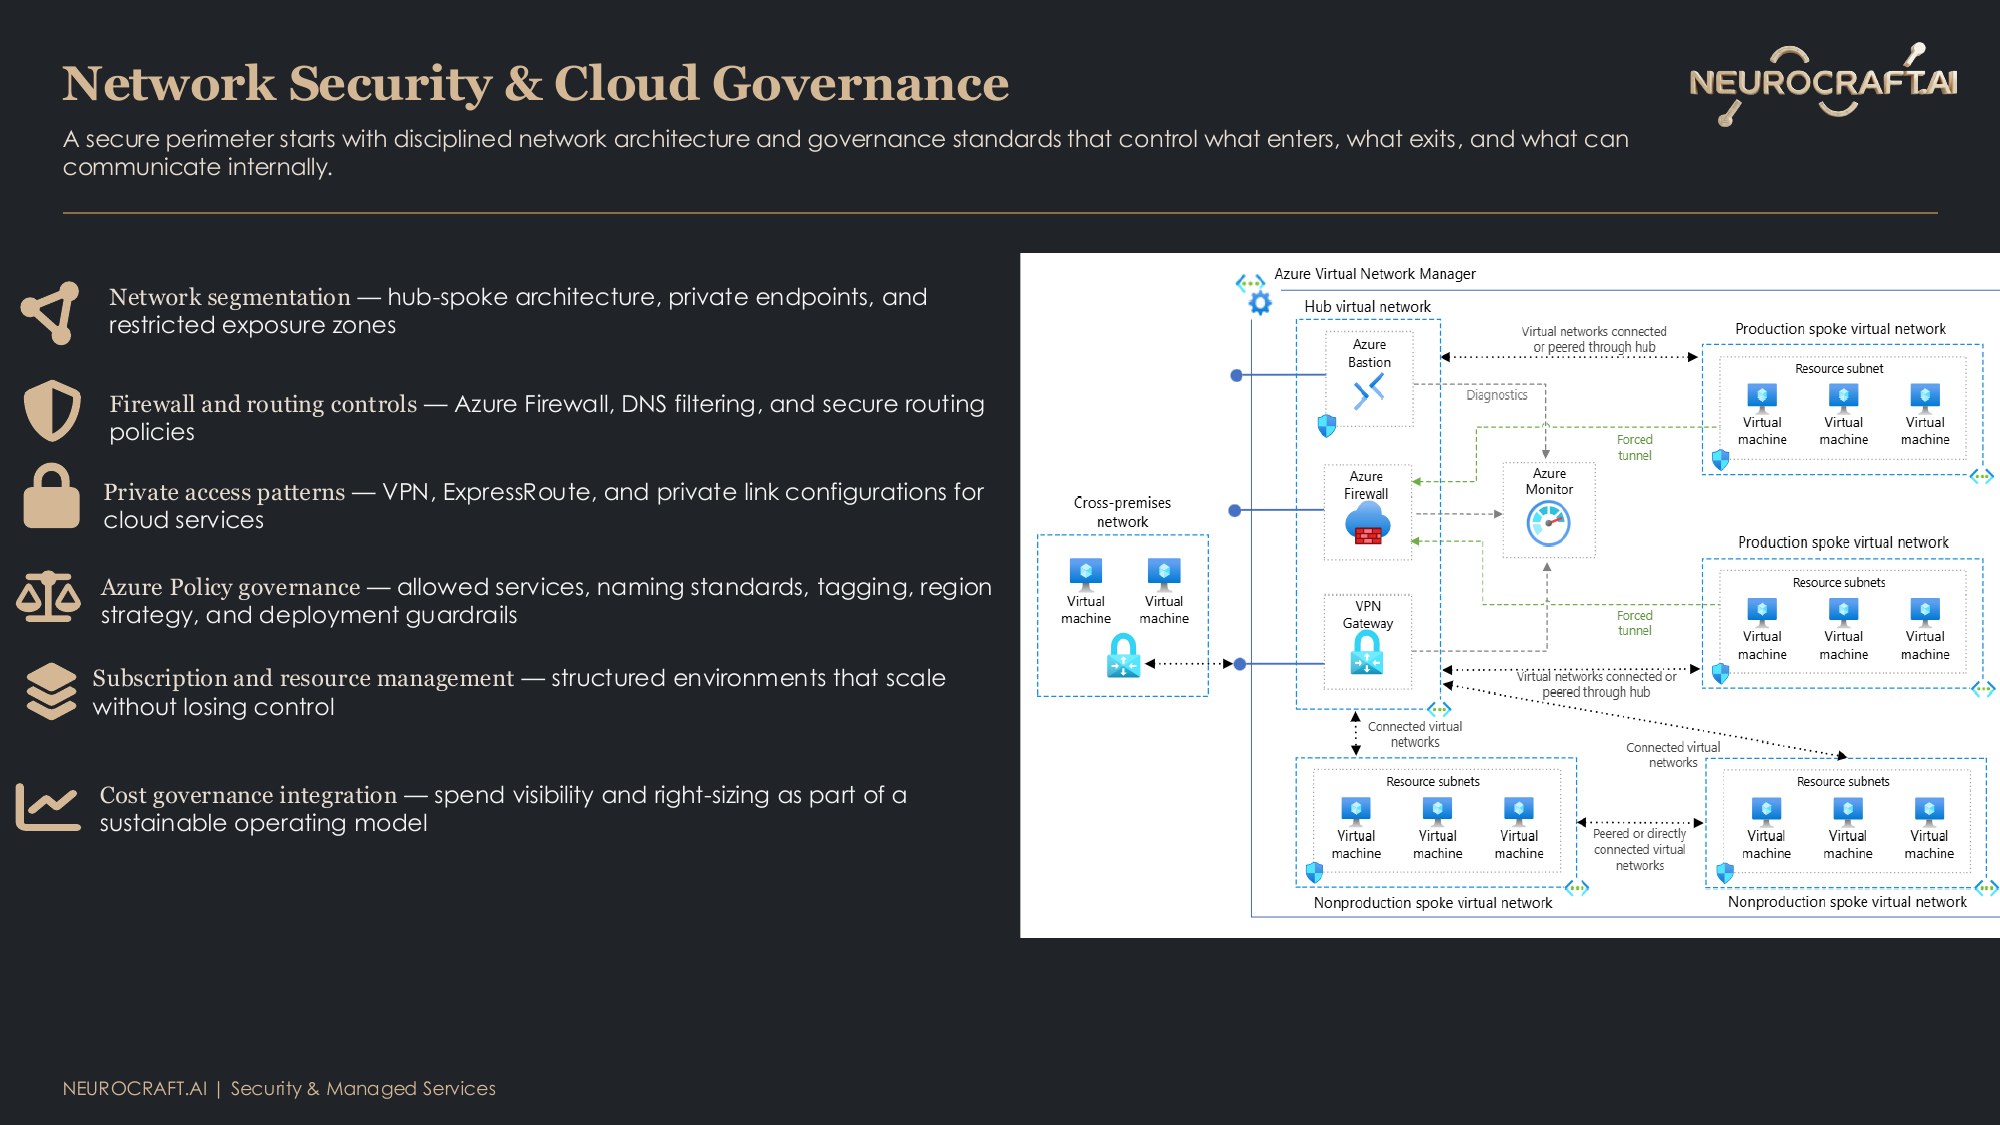Click the middle virtual machine in lower Production spoke
The image size is (2000, 1125).
tap(1843, 611)
